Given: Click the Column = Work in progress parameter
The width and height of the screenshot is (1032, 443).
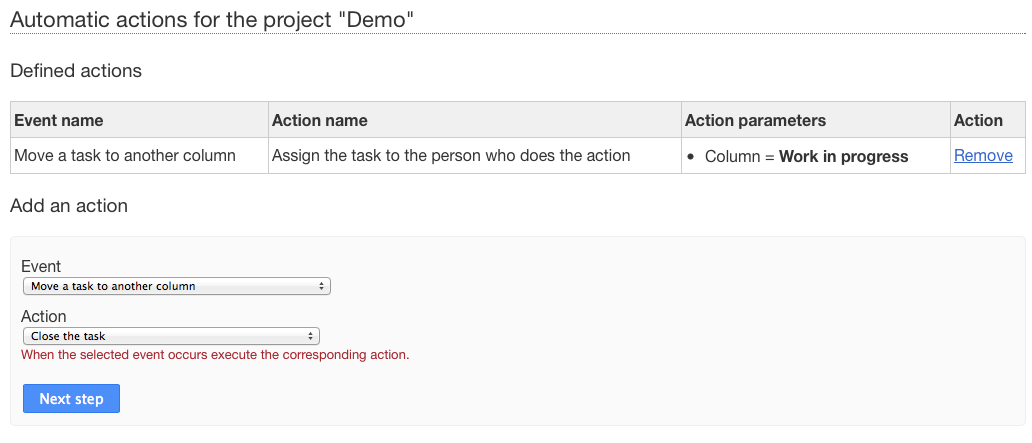Looking at the screenshot, I should (806, 157).
